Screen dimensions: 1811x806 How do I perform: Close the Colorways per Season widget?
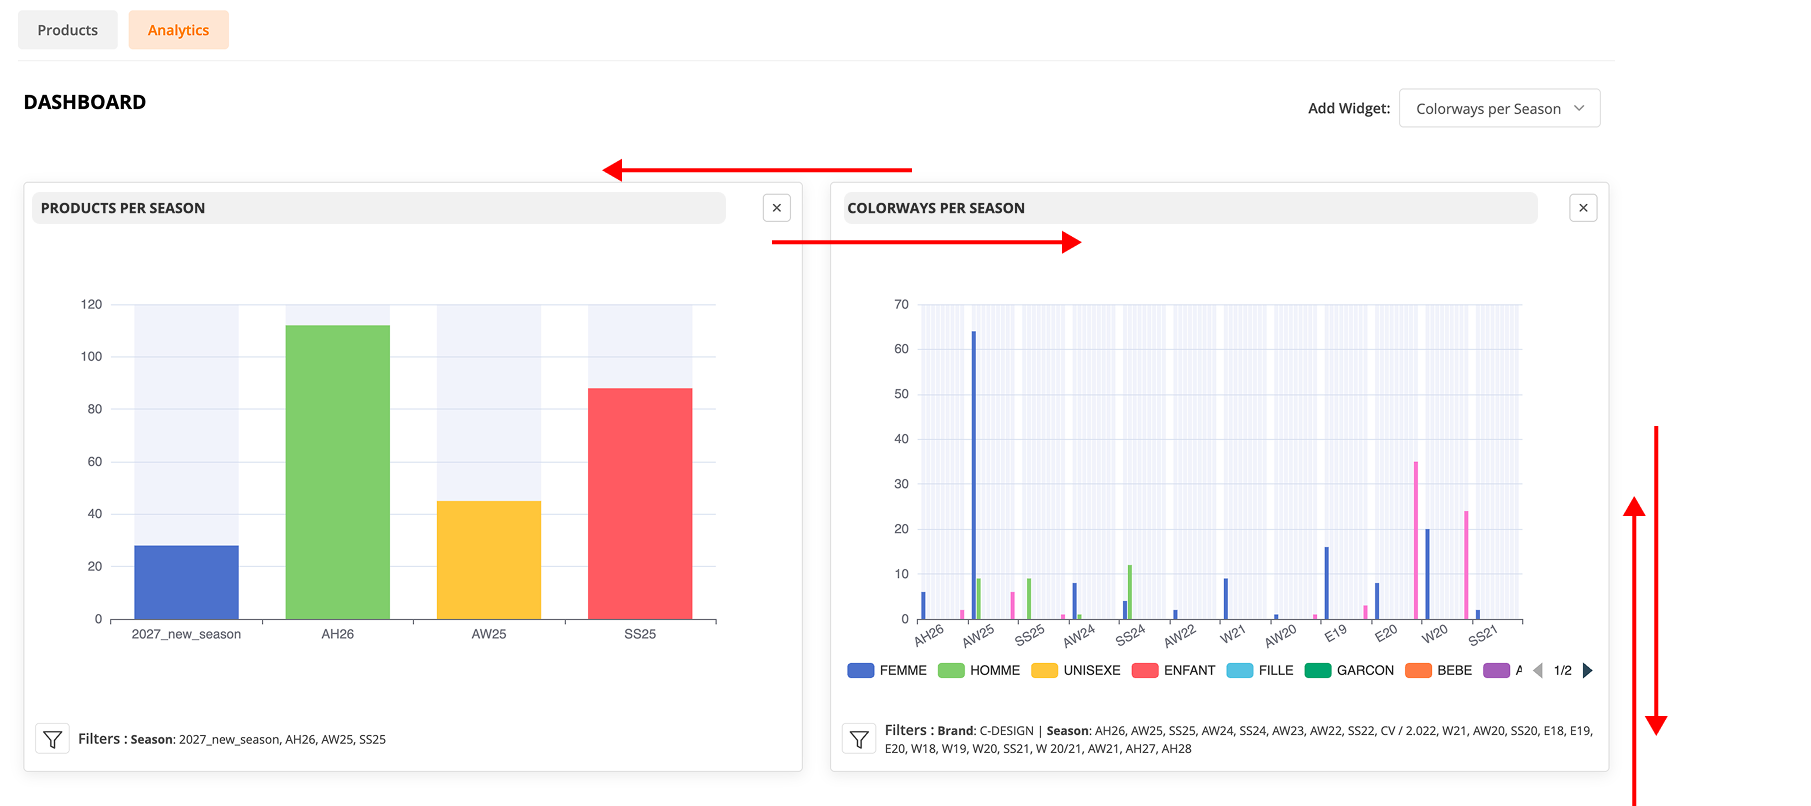[1583, 208]
